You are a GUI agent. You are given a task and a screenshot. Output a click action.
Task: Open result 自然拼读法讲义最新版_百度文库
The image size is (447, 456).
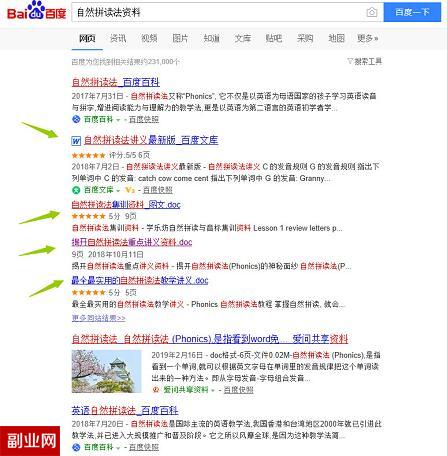coord(151,140)
